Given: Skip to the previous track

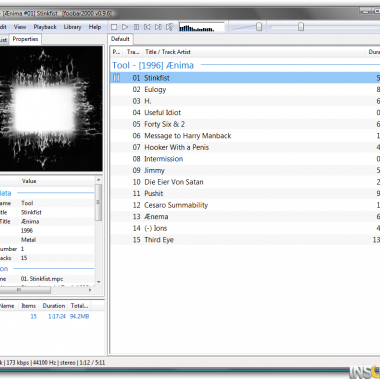Looking at the screenshot, I should point(147,27).
